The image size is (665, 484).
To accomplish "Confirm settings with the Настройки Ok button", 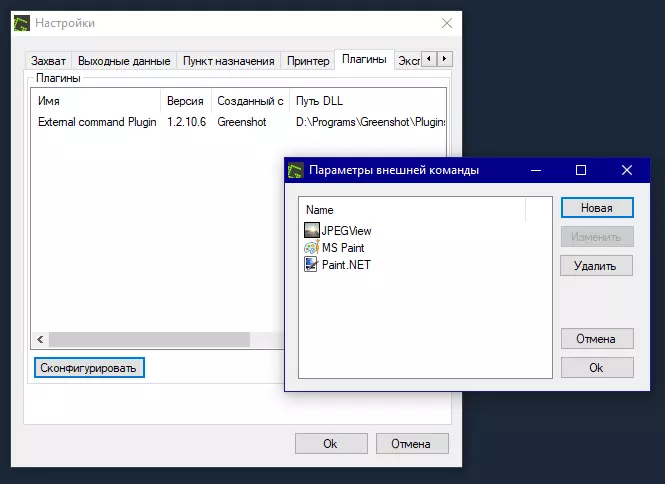I will coord(330,443).
